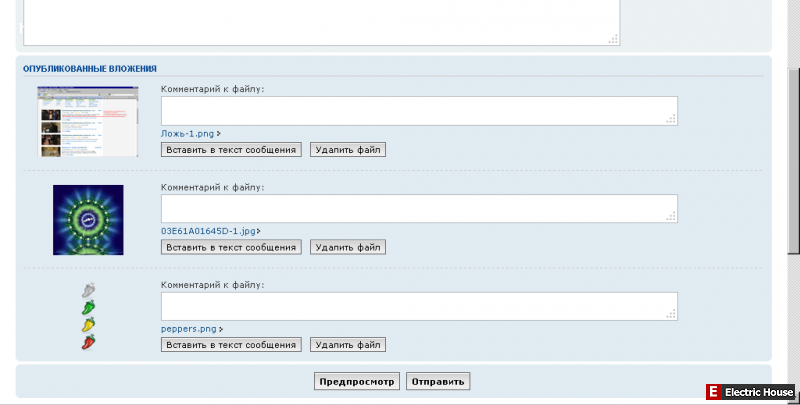This screenshot has height=405, width=800.
Task: Insert 03E61A01645D-1.jpg into message text
Action: [231, 247]
